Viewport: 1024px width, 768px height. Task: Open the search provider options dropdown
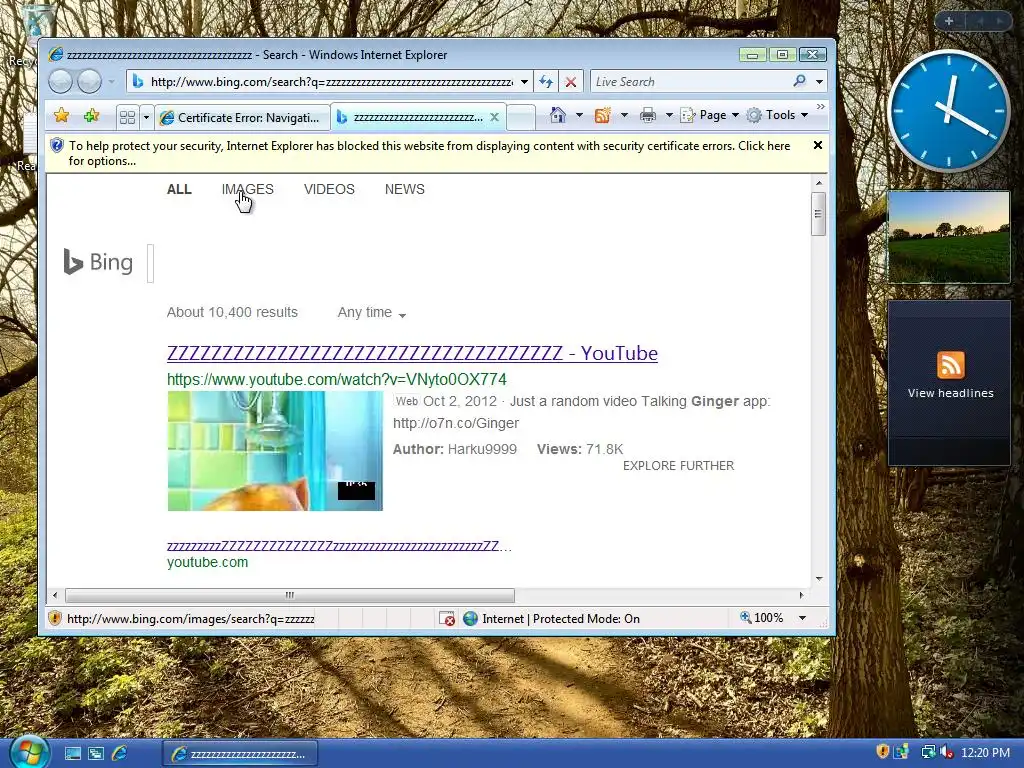pyautogui.click(x=819, y=82)
